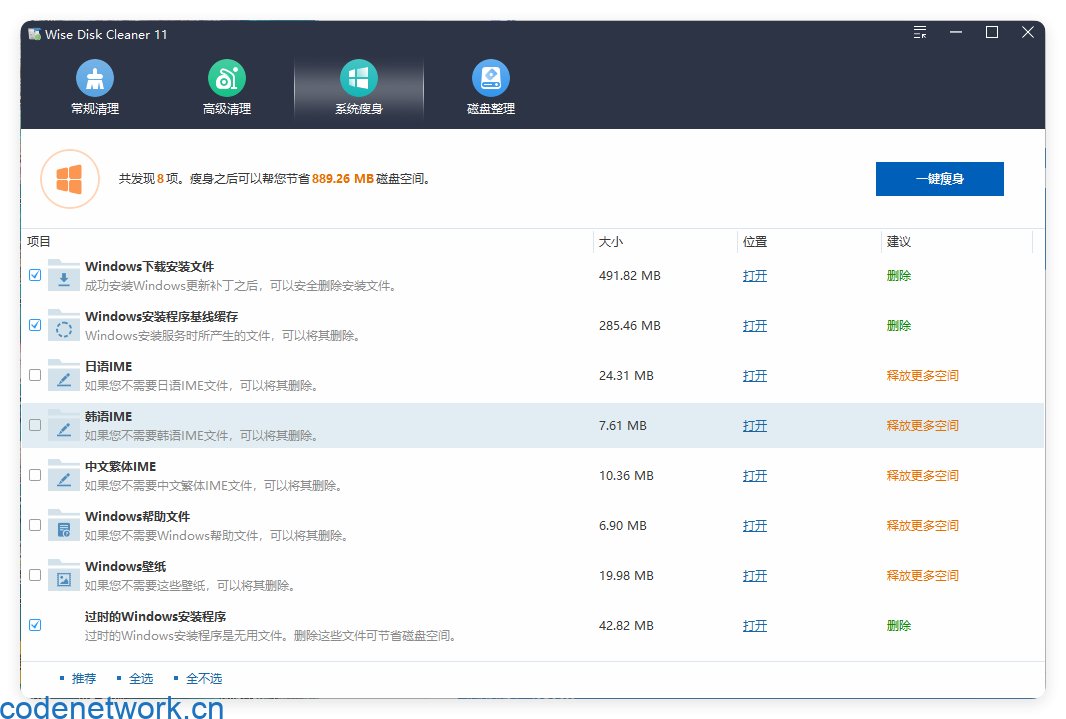Open location of Windows安装程序基线缓存
This screenshot has height=719, width=1066.
click(x=755, y=326)
